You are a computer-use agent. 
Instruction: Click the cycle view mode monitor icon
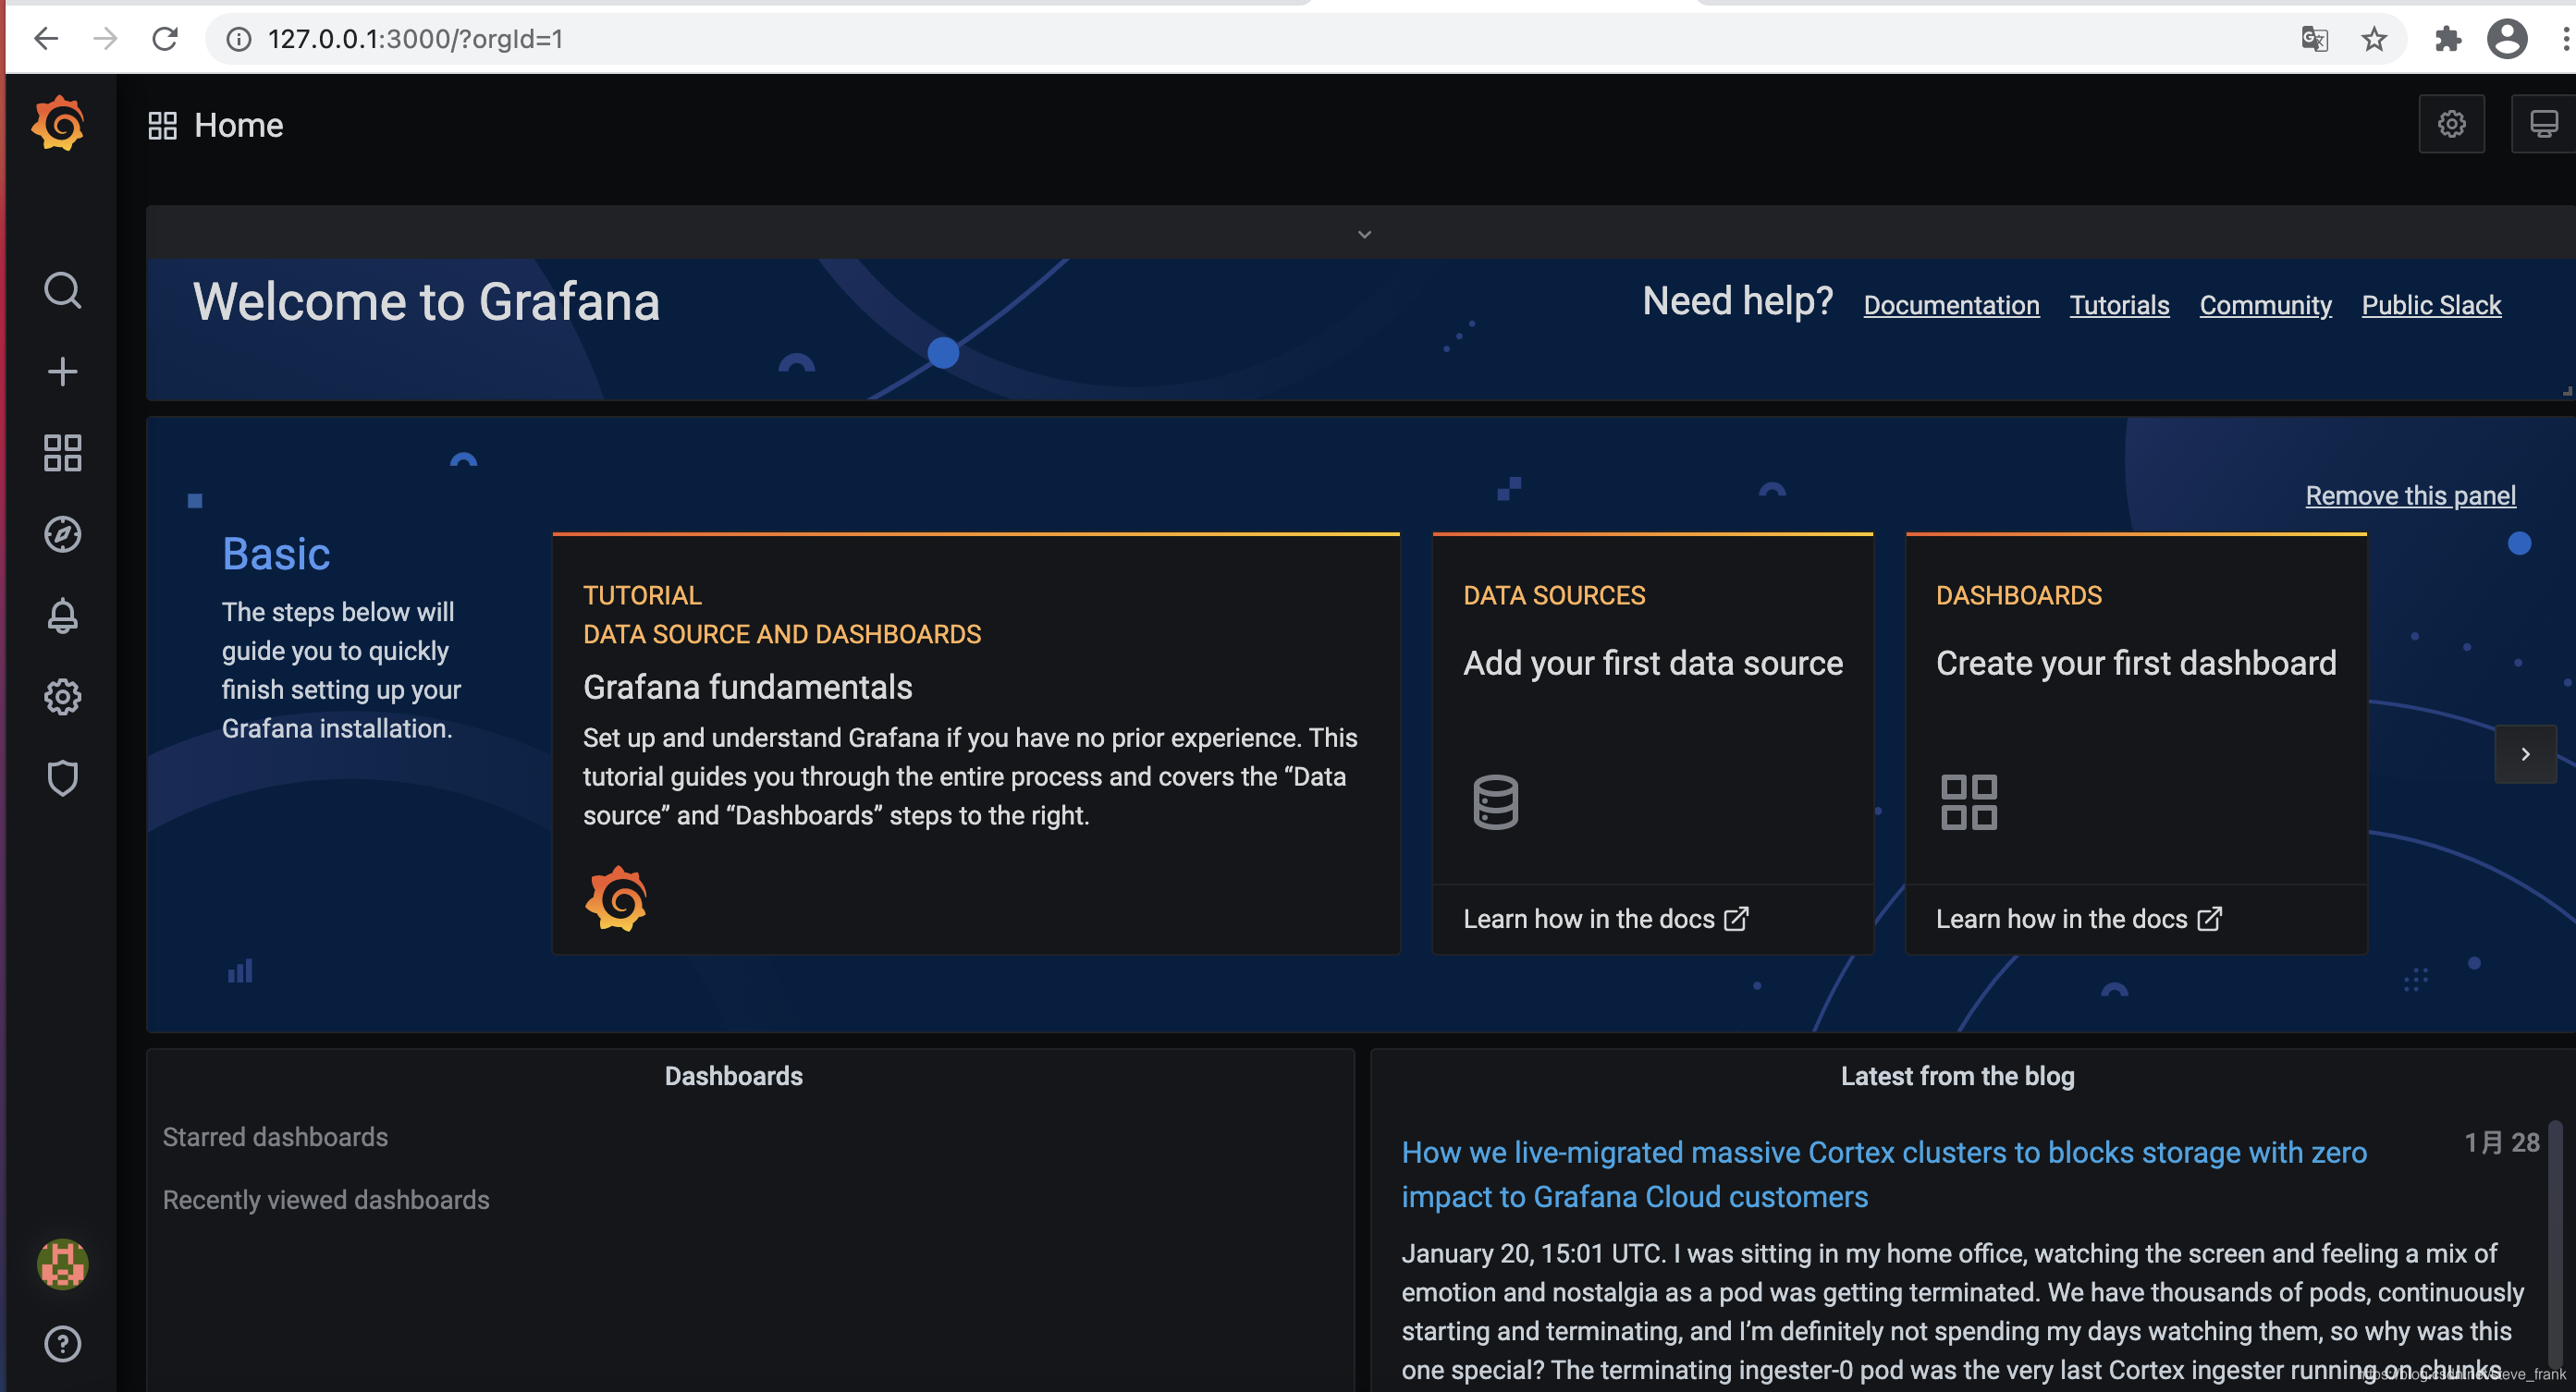pos(2543,124)
